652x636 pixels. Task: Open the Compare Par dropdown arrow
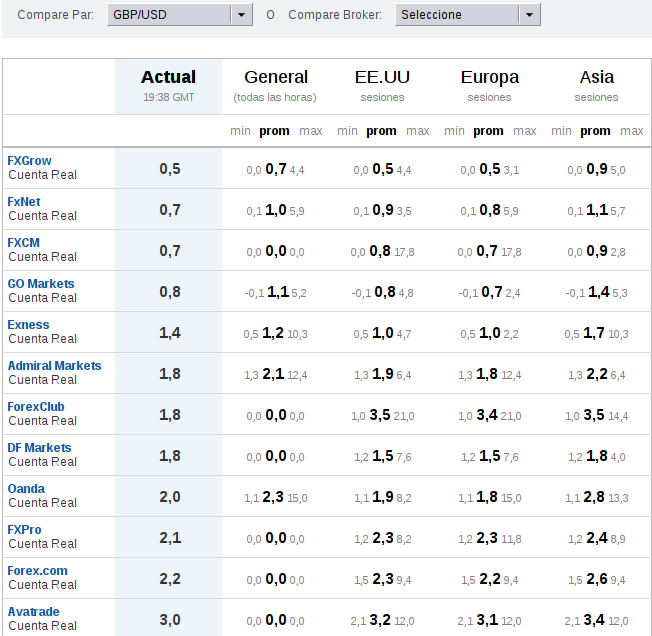(241, 15)
